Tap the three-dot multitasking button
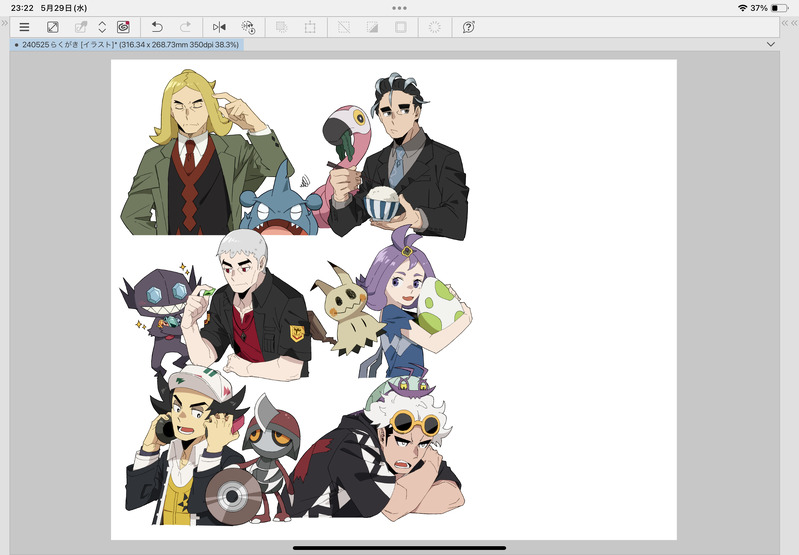Viewport: 799px width, 555px height. (x=399, y=8)
